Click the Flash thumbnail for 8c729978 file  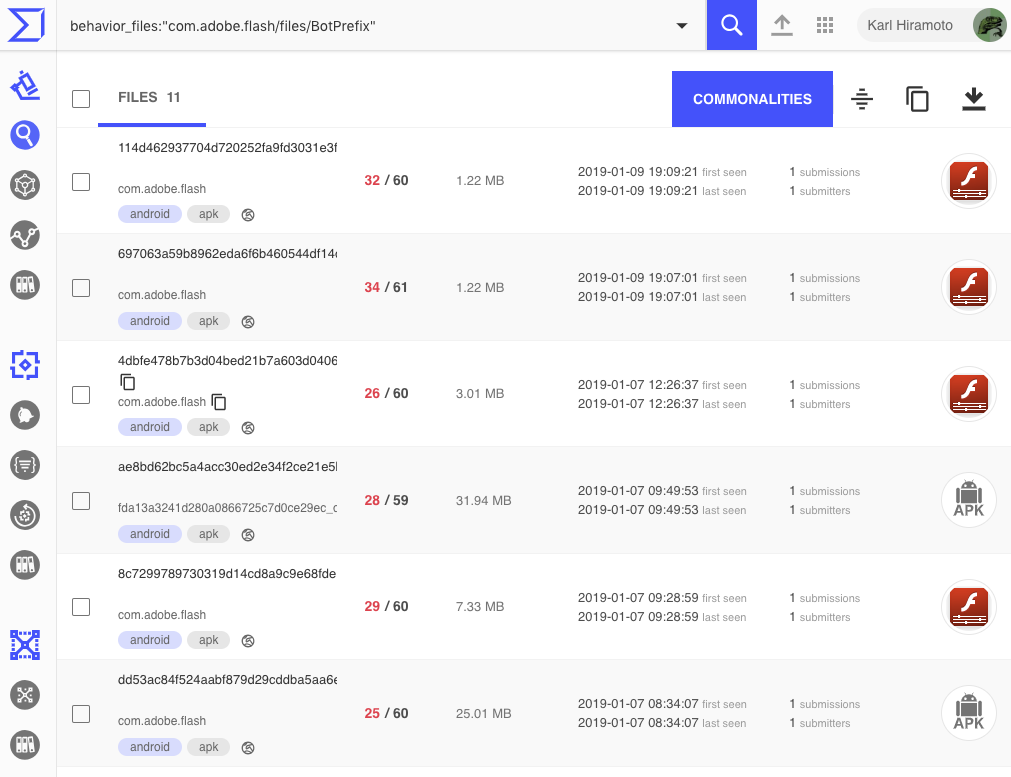pyautogui.click(x=968, y=607)
